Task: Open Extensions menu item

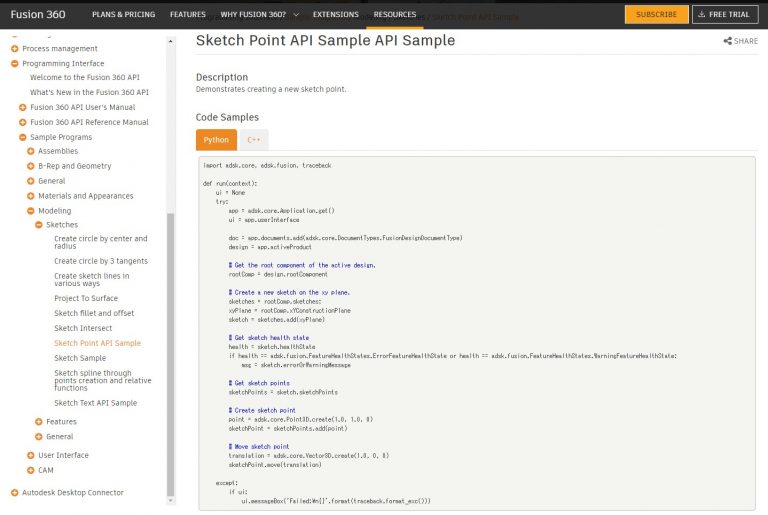Action: [x=336, y=15]
